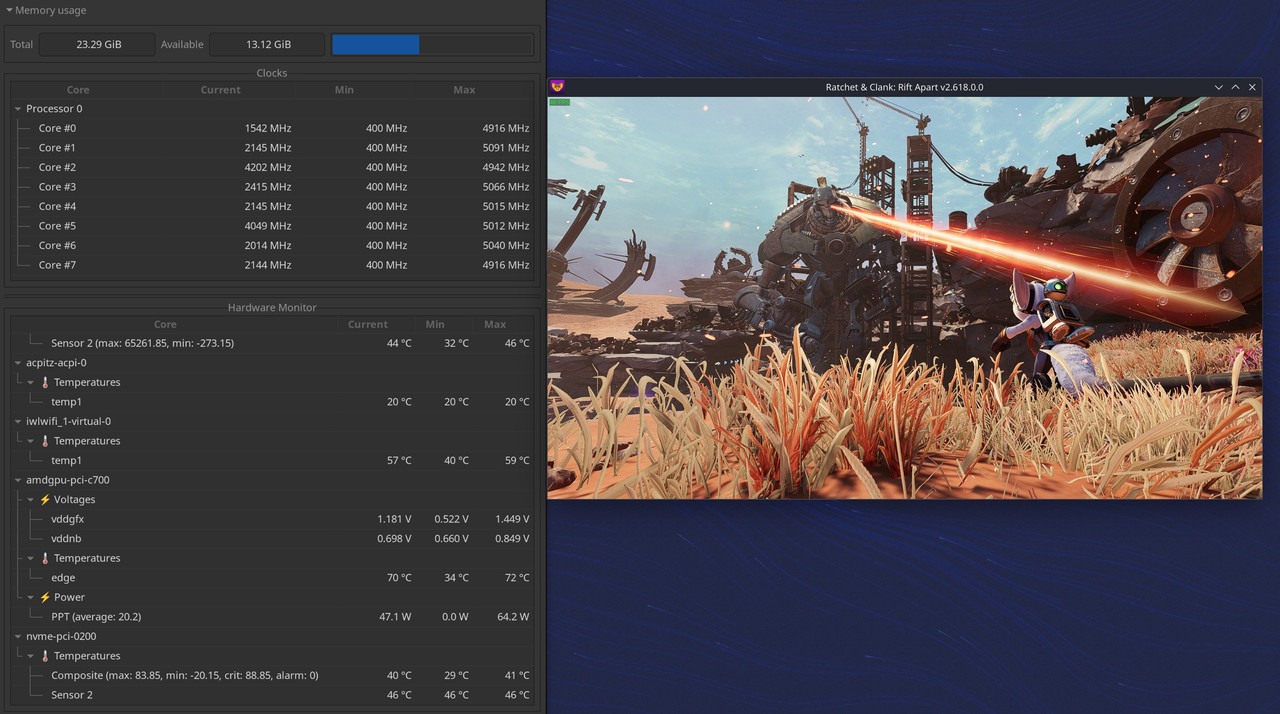Click the 4202 MHz current clock value
The image size is (1280, 714).
point(267,168)
